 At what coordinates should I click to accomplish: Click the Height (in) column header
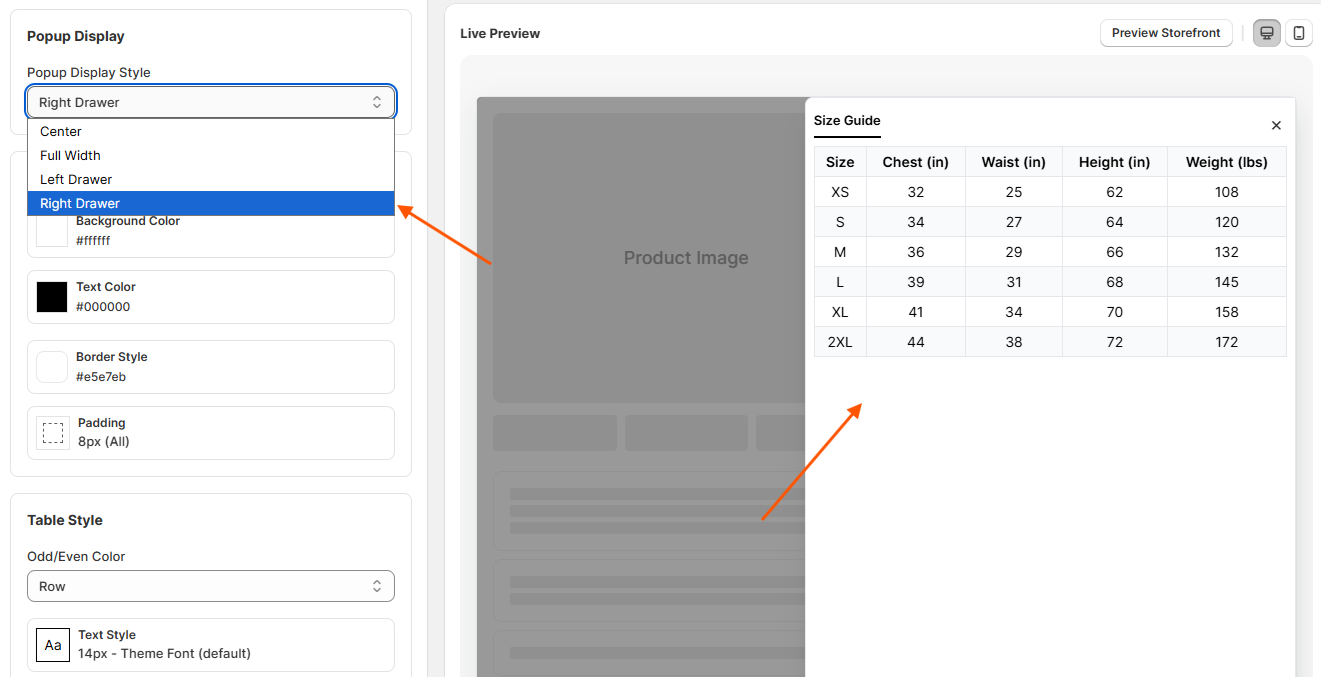click(1115, 162)
